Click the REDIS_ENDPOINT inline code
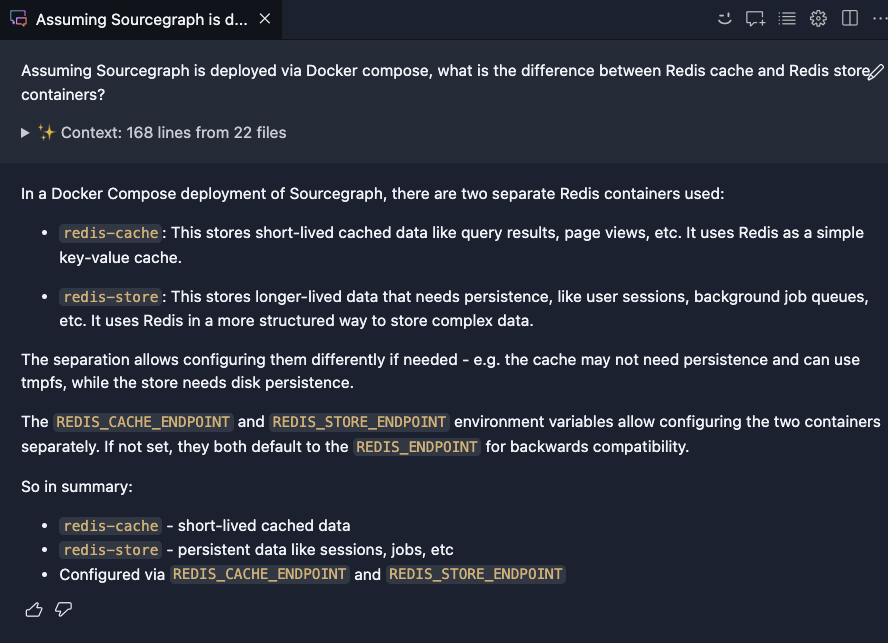 [x=417, y=447]
